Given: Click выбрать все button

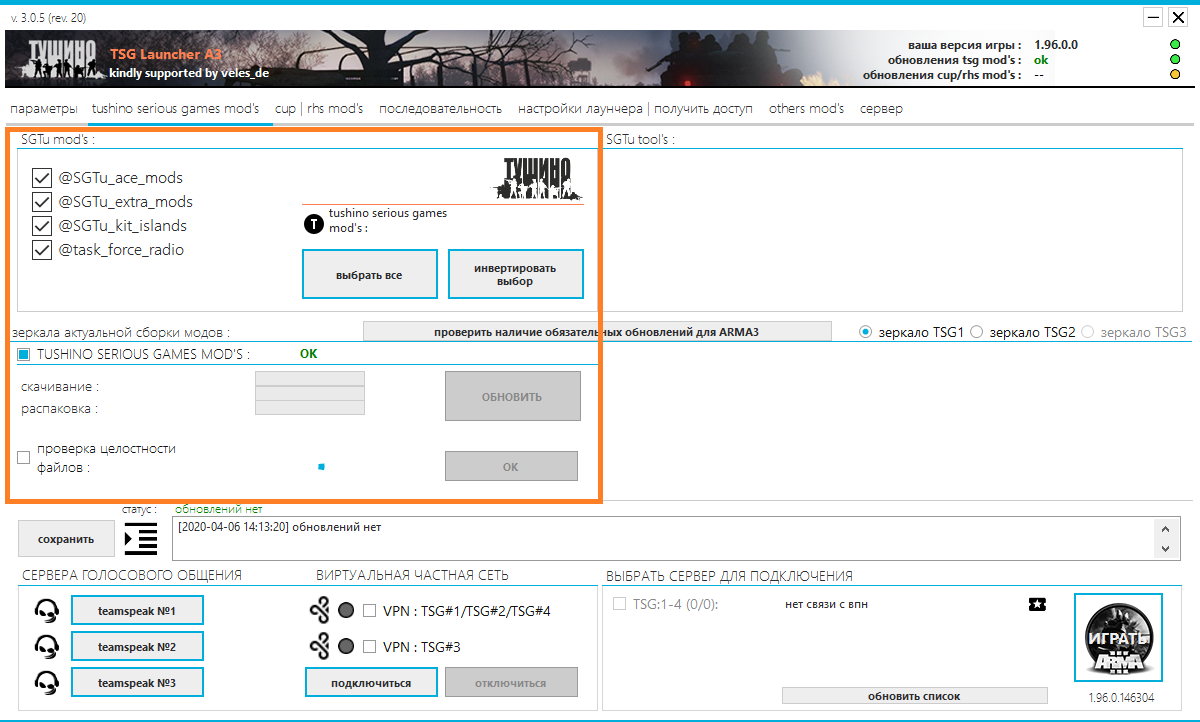Looking at the screenshot, I should pos(370,274).
